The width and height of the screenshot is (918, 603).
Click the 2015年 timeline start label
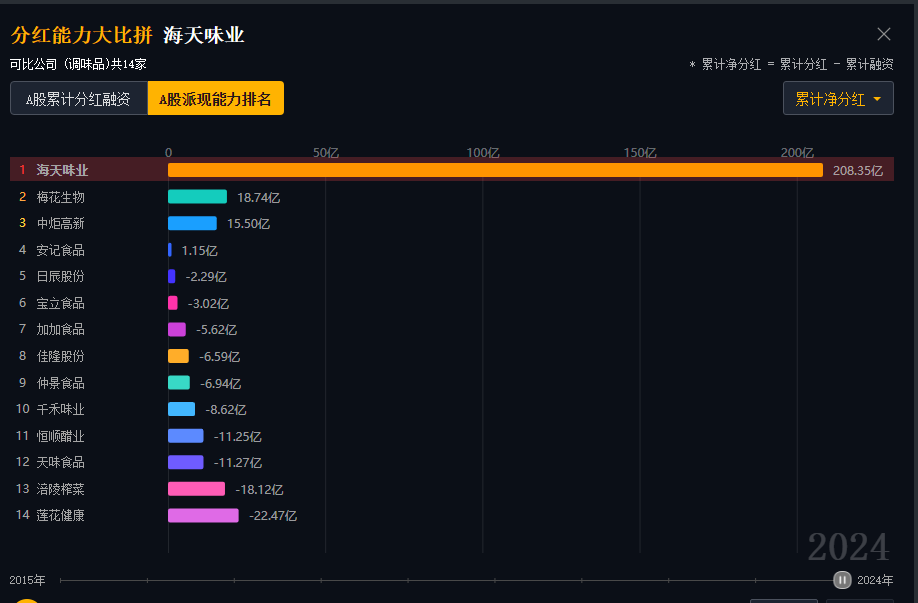click(x=28, y=580)
